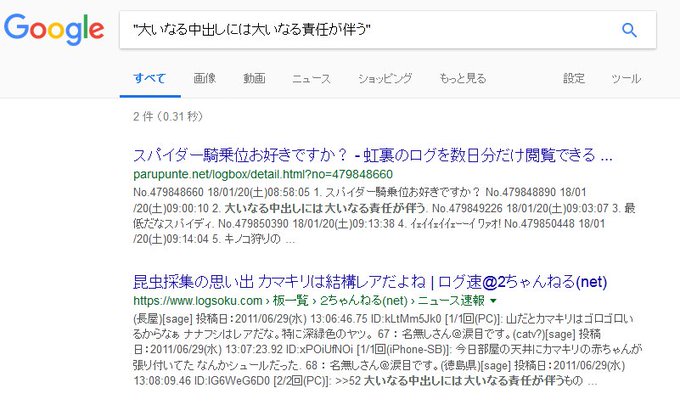Click the snippet text beginning (長屋)[sage]
Viewport: 680px width, 405px height.
click(387, 350)
